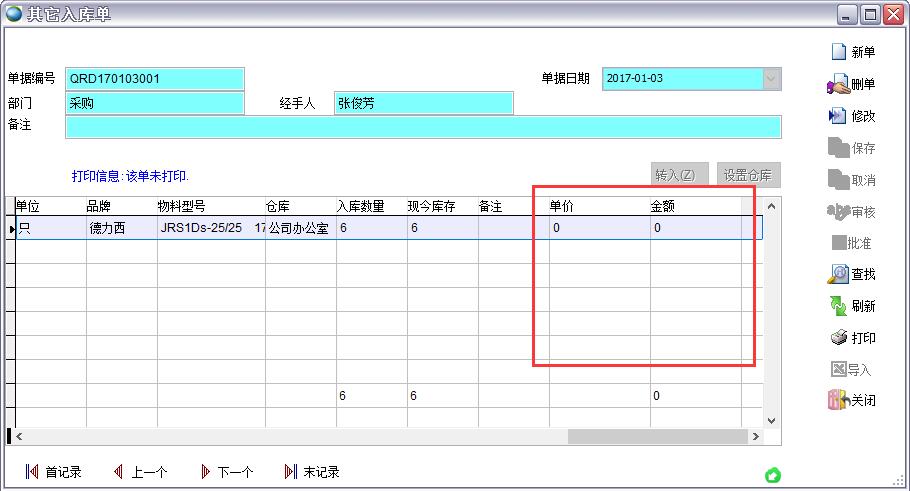Expand the 单据日期 date dropdown
Viewport: 910px width, 491px height.
click(x=772, y=79)
